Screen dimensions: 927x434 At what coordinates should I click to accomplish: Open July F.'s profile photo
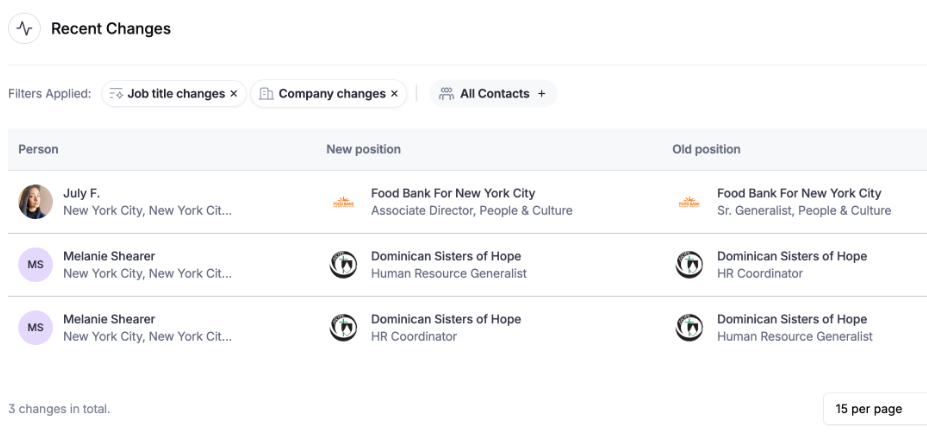click(x=35, y=202)
